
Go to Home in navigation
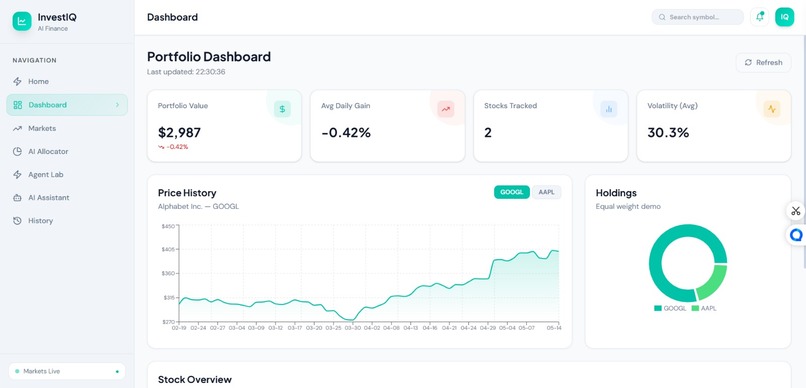click(x=67, y=81)
